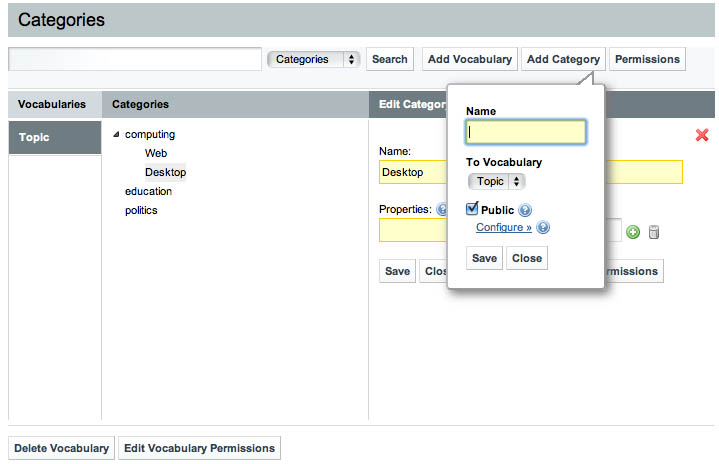The width and height of the screenshot is (719, 464).
Task: Select the education category
Action: coord(148,191)
